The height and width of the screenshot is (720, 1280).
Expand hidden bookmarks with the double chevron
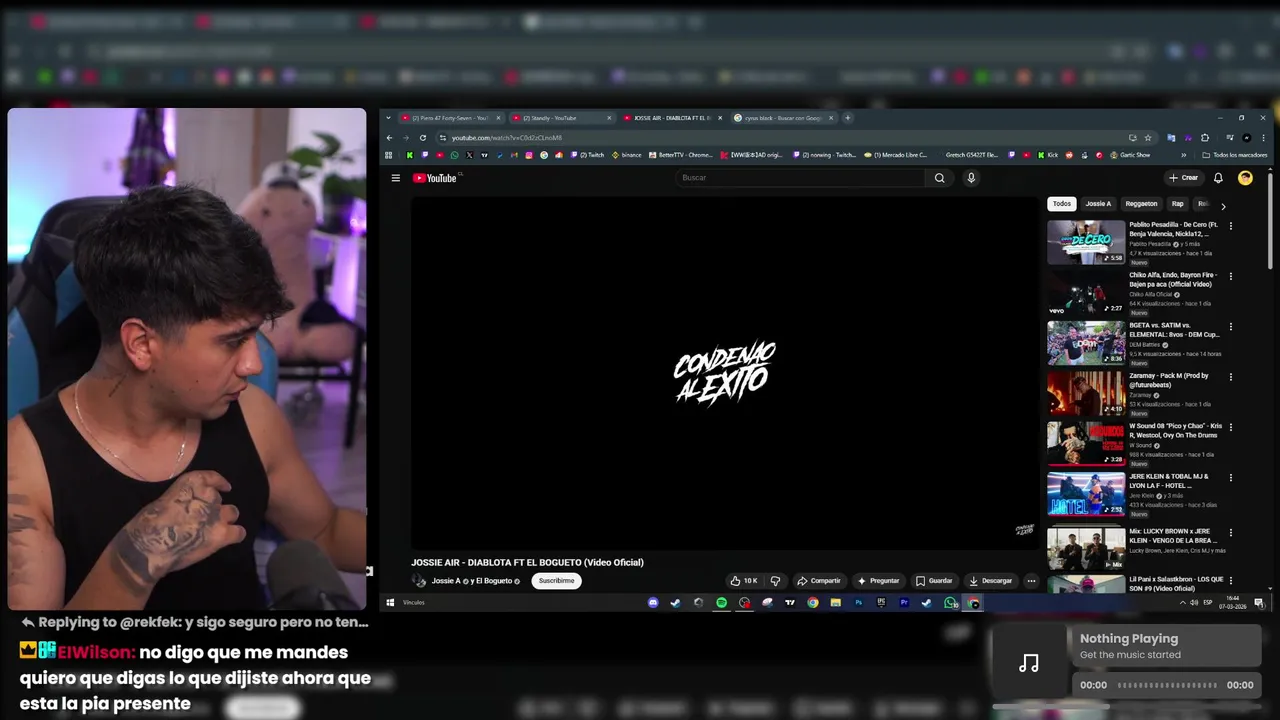1183,155
